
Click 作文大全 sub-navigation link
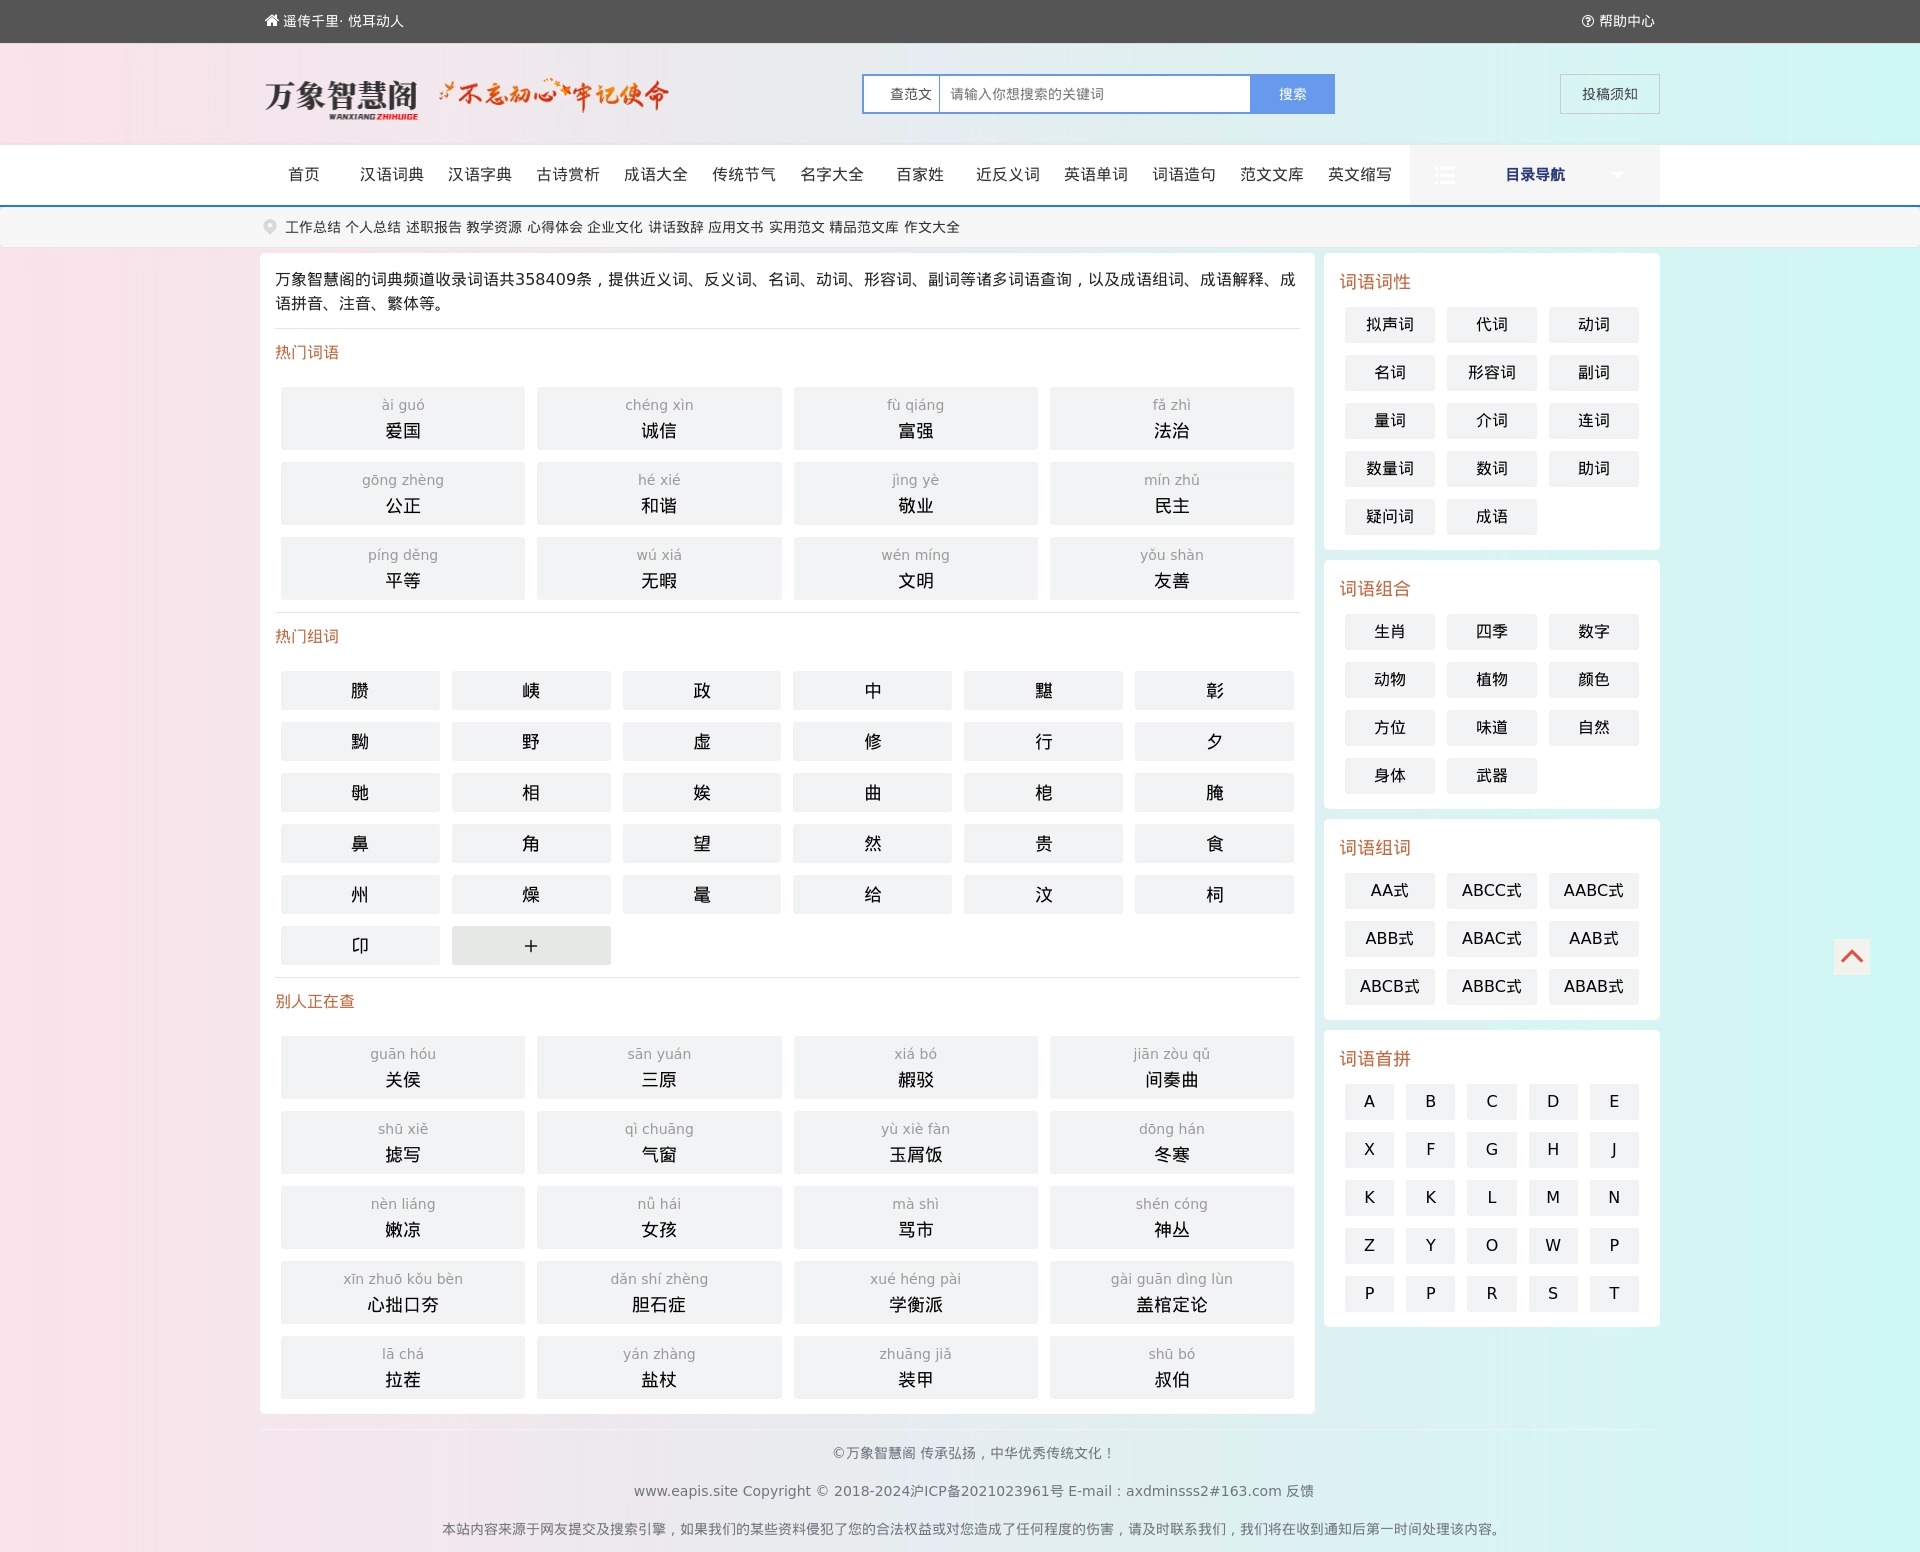click(x=932, y=227)
